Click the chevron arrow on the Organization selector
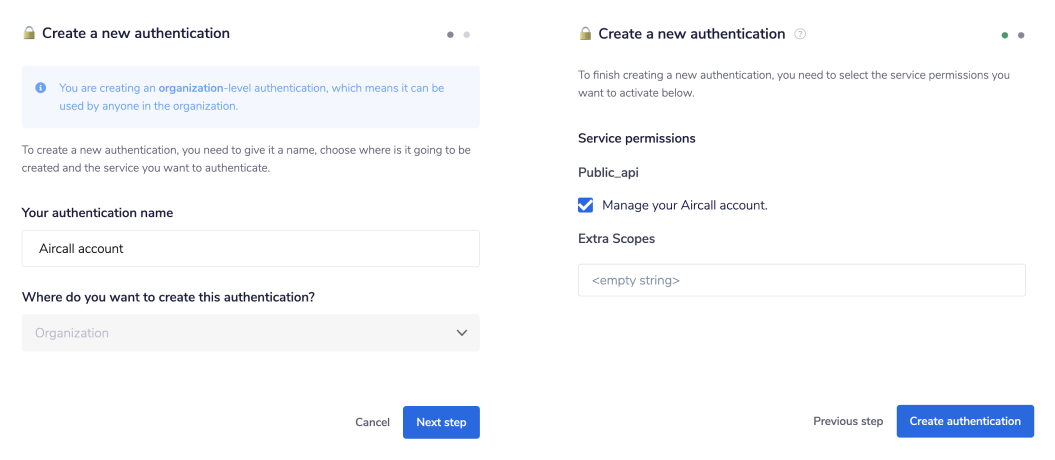This screenshot has width=1055, height=460. tap(461, 333)
